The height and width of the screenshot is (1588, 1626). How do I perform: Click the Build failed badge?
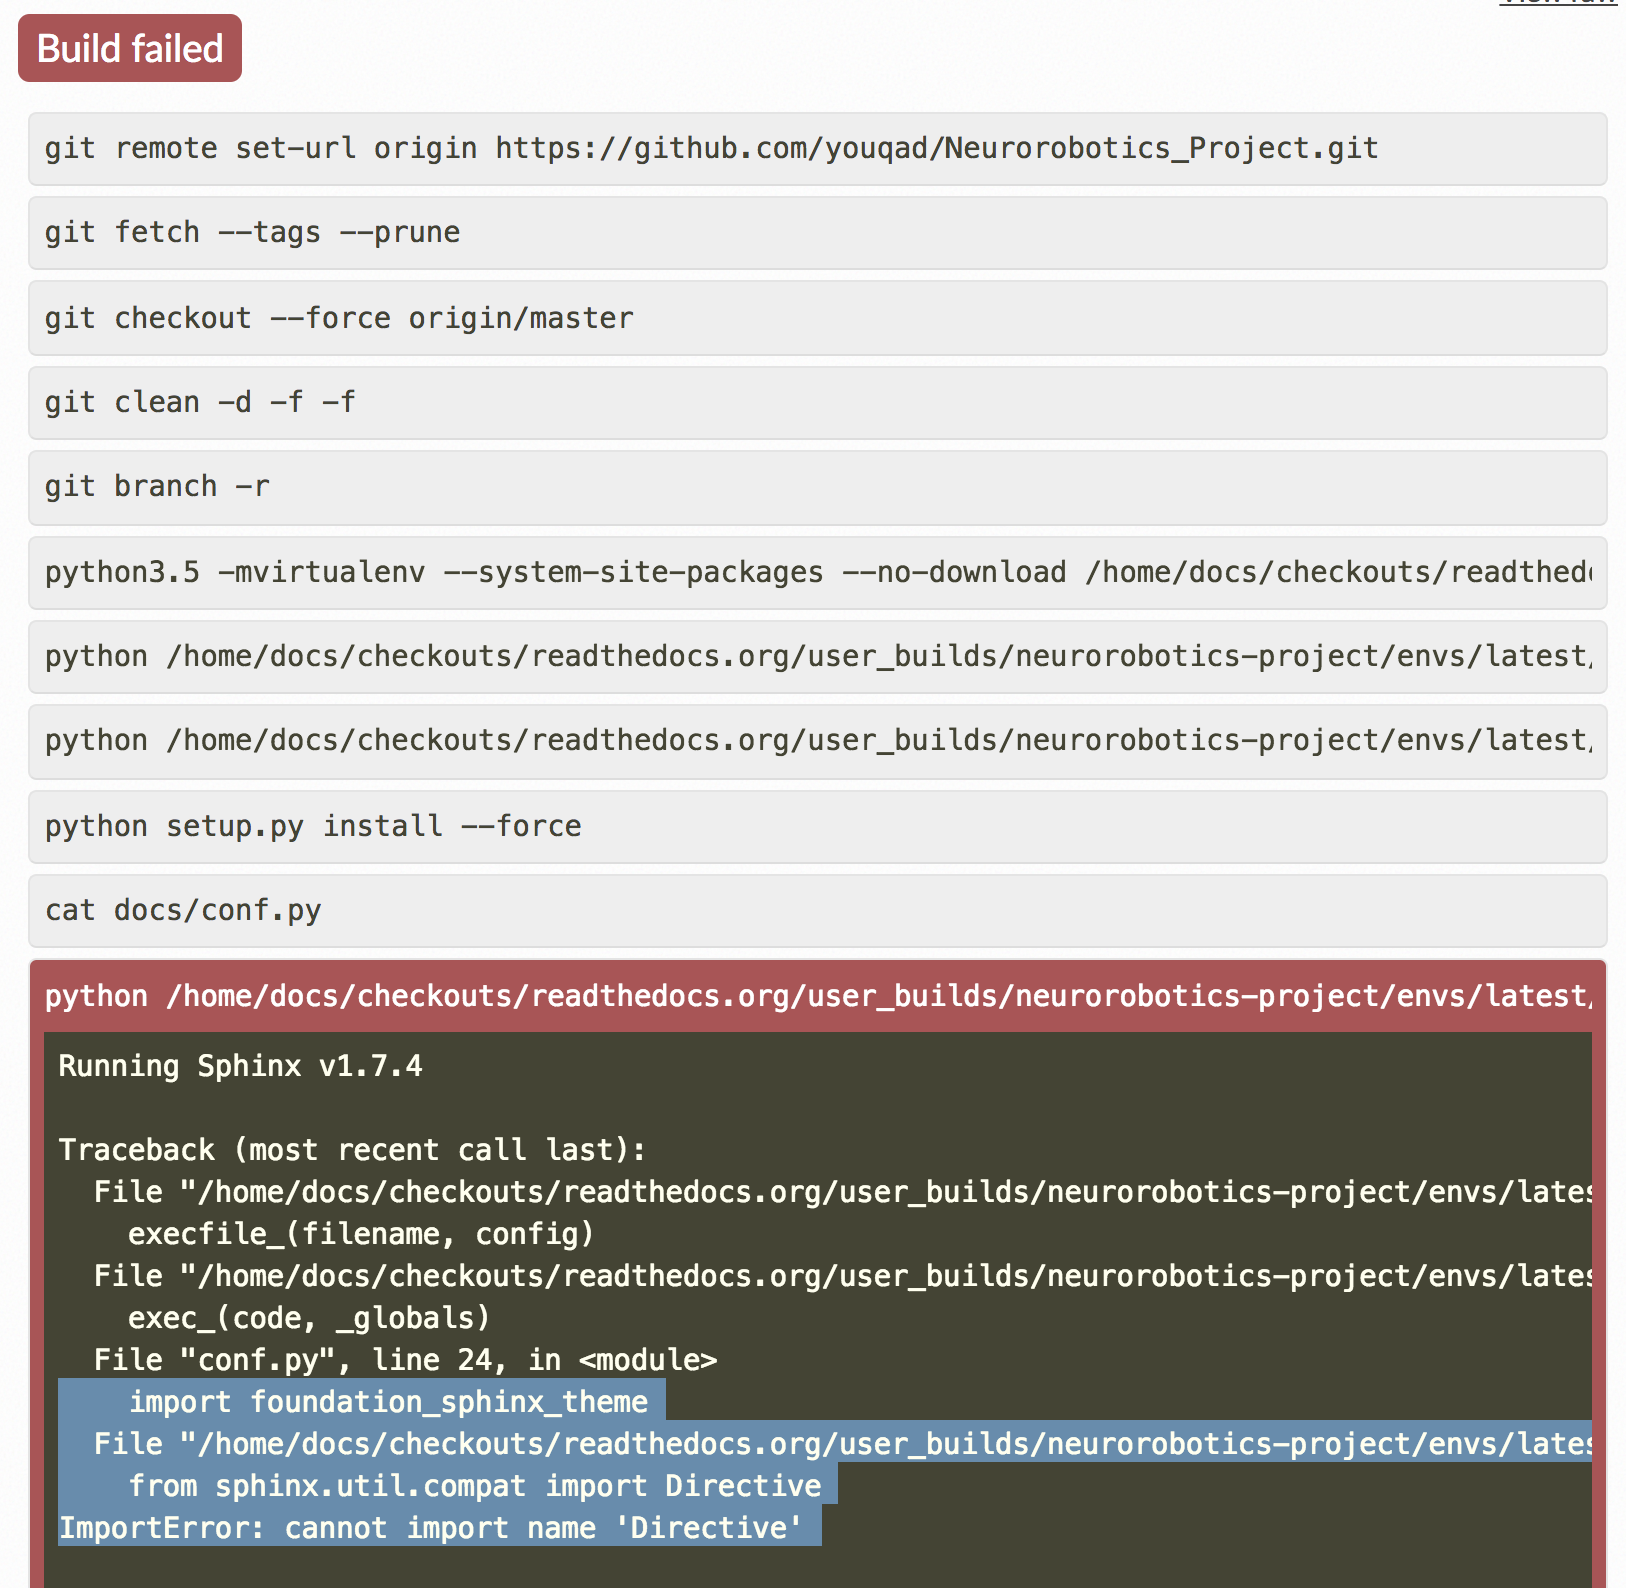coord(130,48)
